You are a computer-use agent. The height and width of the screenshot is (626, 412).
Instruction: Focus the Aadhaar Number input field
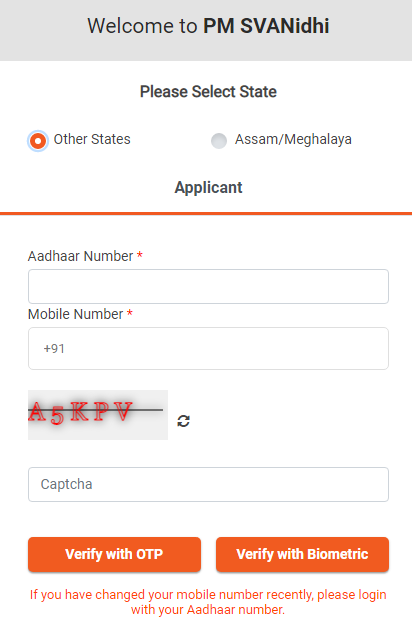208,286
